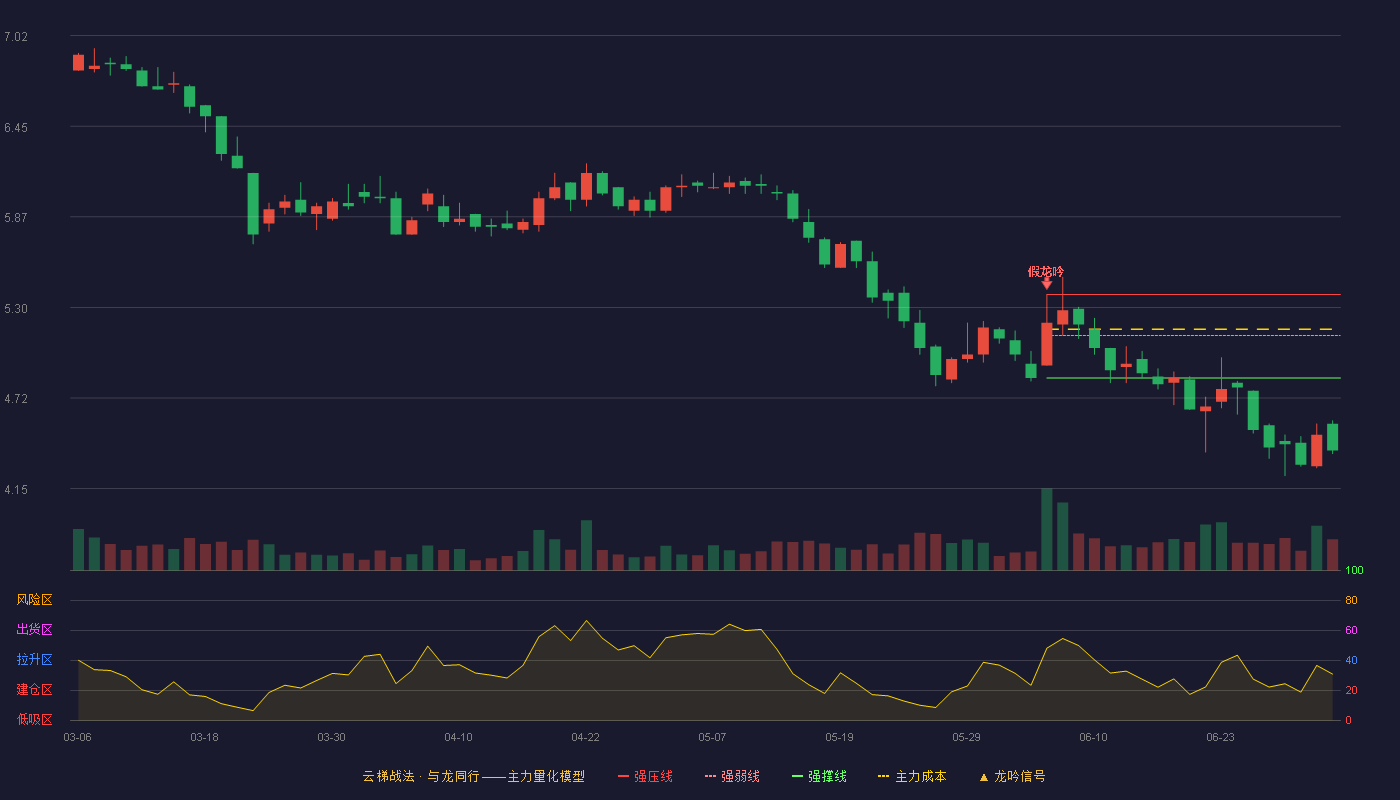This screenshot has width=1400, height=800.
Task: Click the green 100 indicator axis value
Action: click(x=1354, y=571)
